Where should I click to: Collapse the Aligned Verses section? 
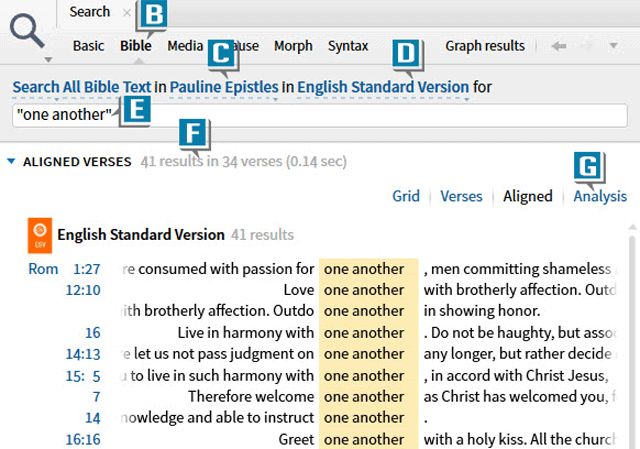pyautogui.click(x=11, y=161)
